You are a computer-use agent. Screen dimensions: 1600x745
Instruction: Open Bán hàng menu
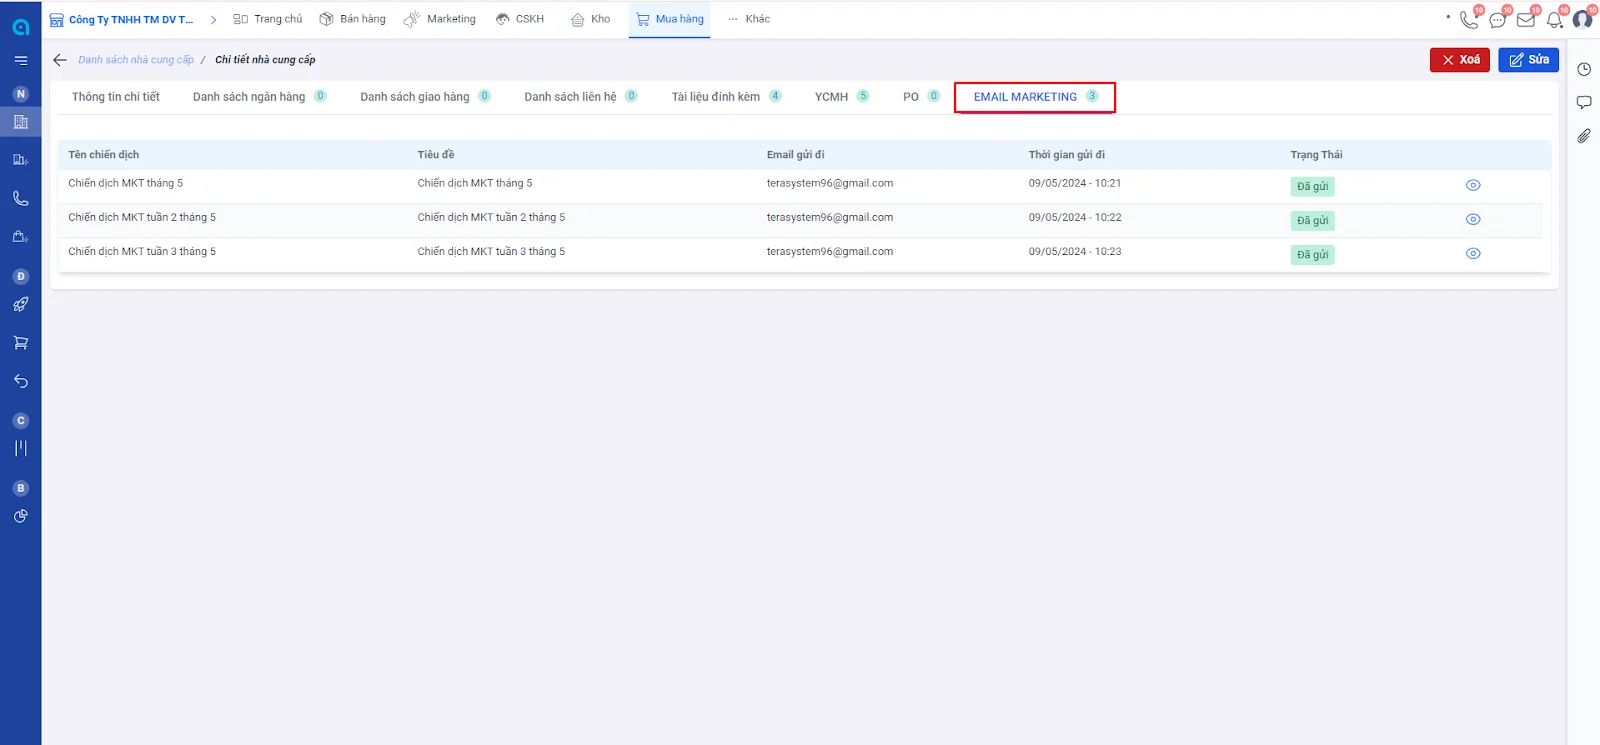[352, 19]
